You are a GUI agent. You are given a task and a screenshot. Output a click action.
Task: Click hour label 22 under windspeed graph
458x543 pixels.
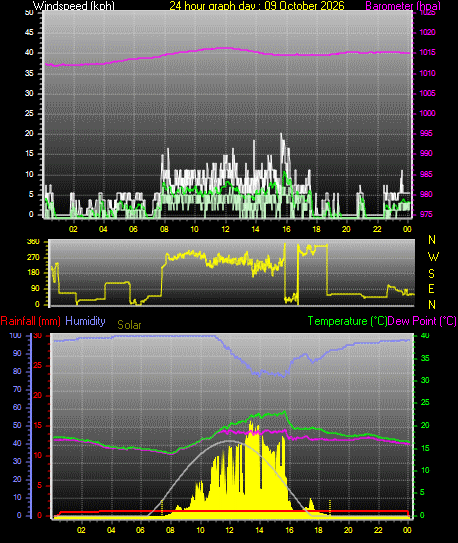[x=377, y=229]
